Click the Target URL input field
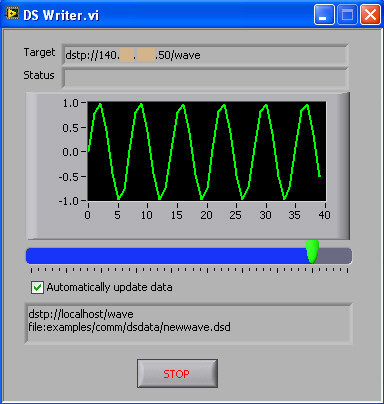Viewport: 384px width, 404px height. 205,55
